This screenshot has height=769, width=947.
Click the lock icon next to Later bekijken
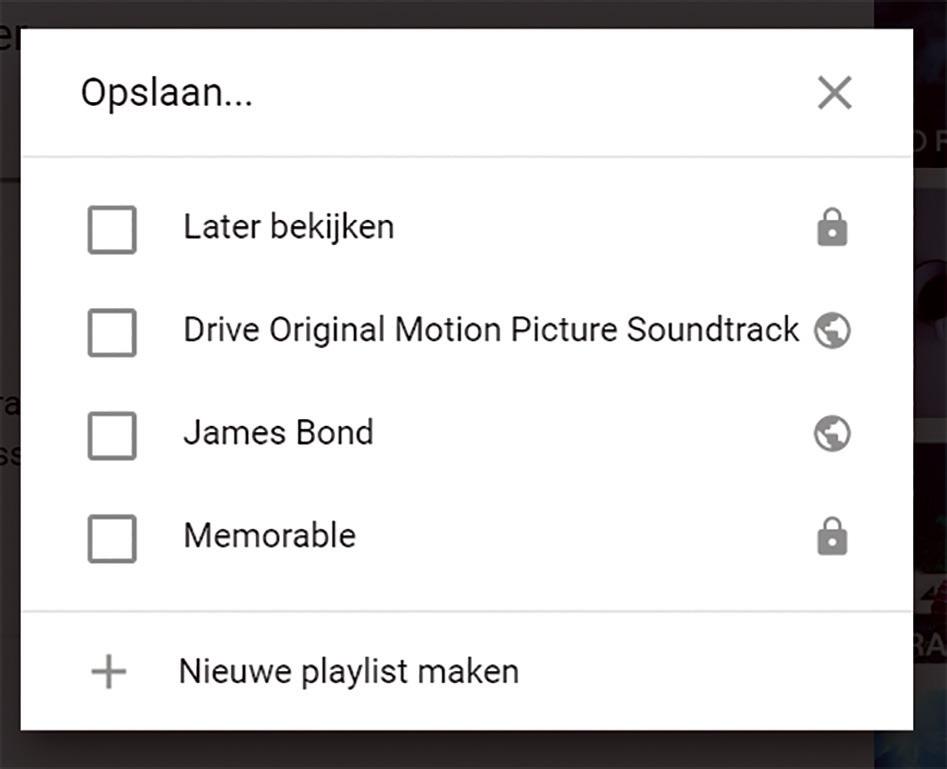[832, 227]
